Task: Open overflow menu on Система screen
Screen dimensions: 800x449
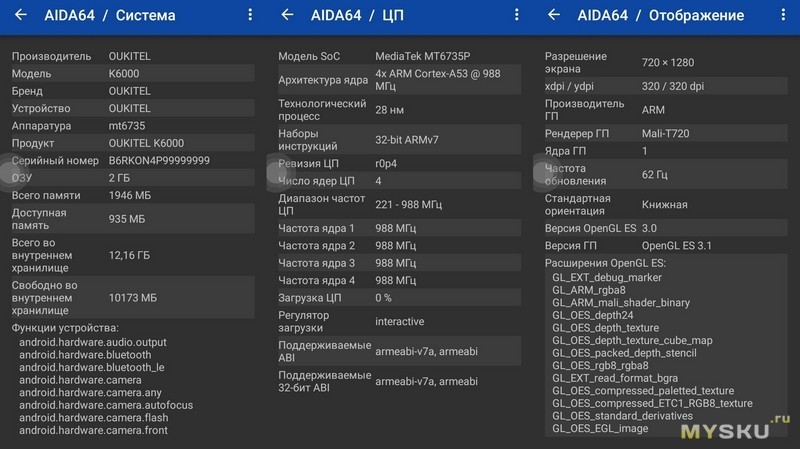Action: click(249, 16)
